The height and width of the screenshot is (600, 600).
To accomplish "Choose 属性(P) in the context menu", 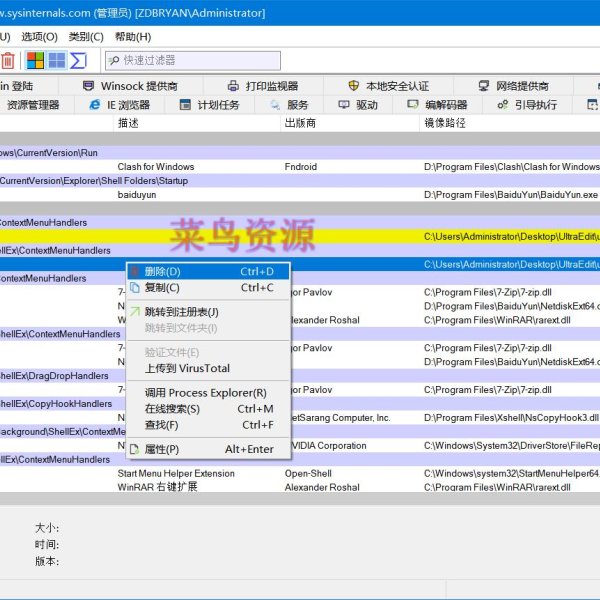I will coord(209,449).
